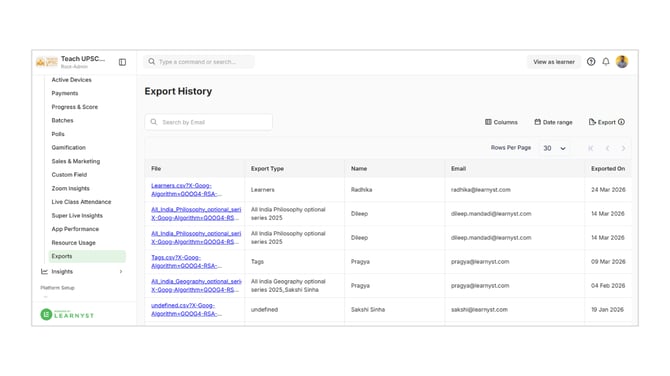Open Gamification in sidebar
This screenshot has width=670, height=376.
pos(69,147)
